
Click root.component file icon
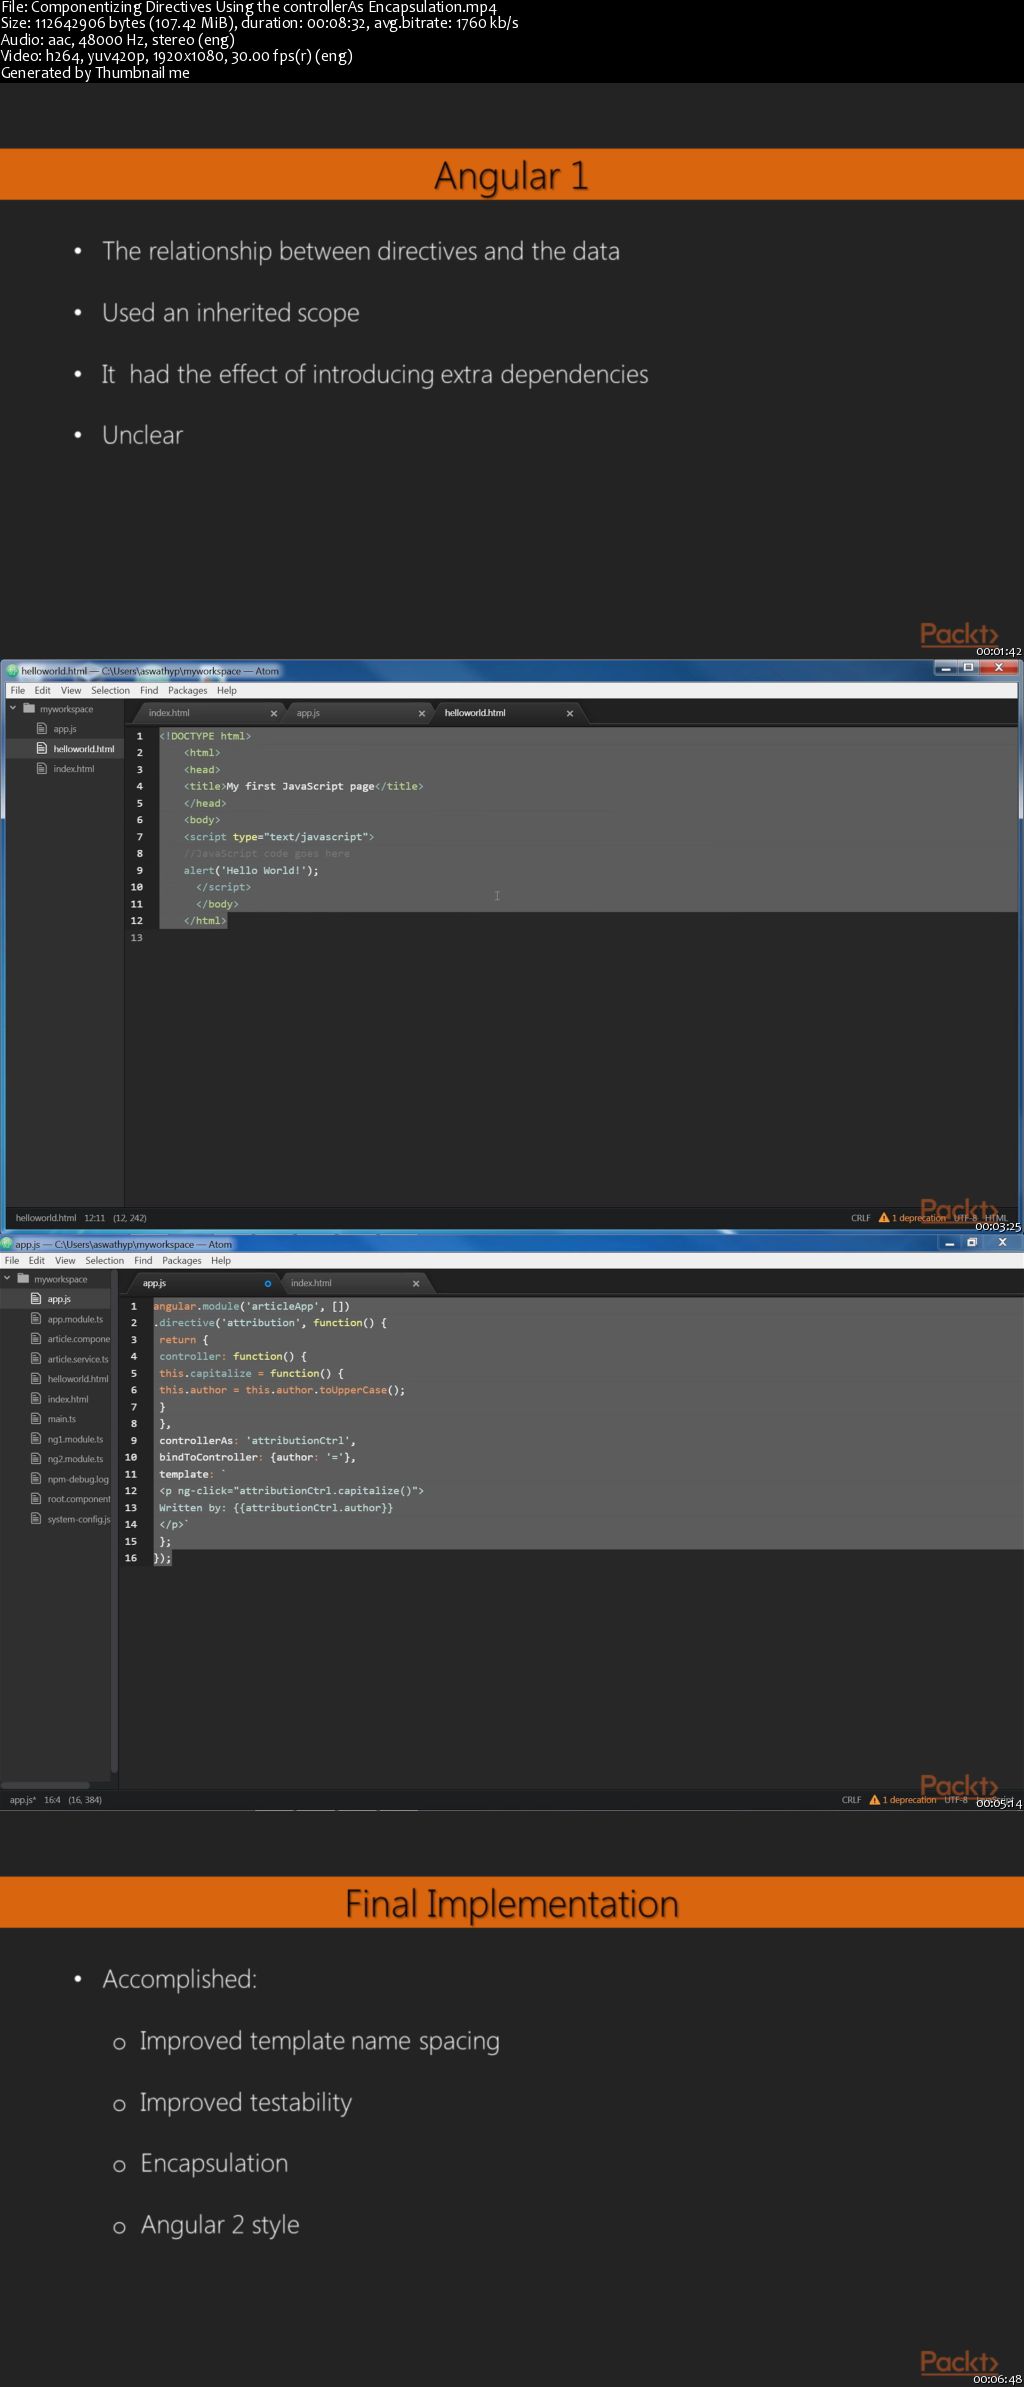(36, 1499)
